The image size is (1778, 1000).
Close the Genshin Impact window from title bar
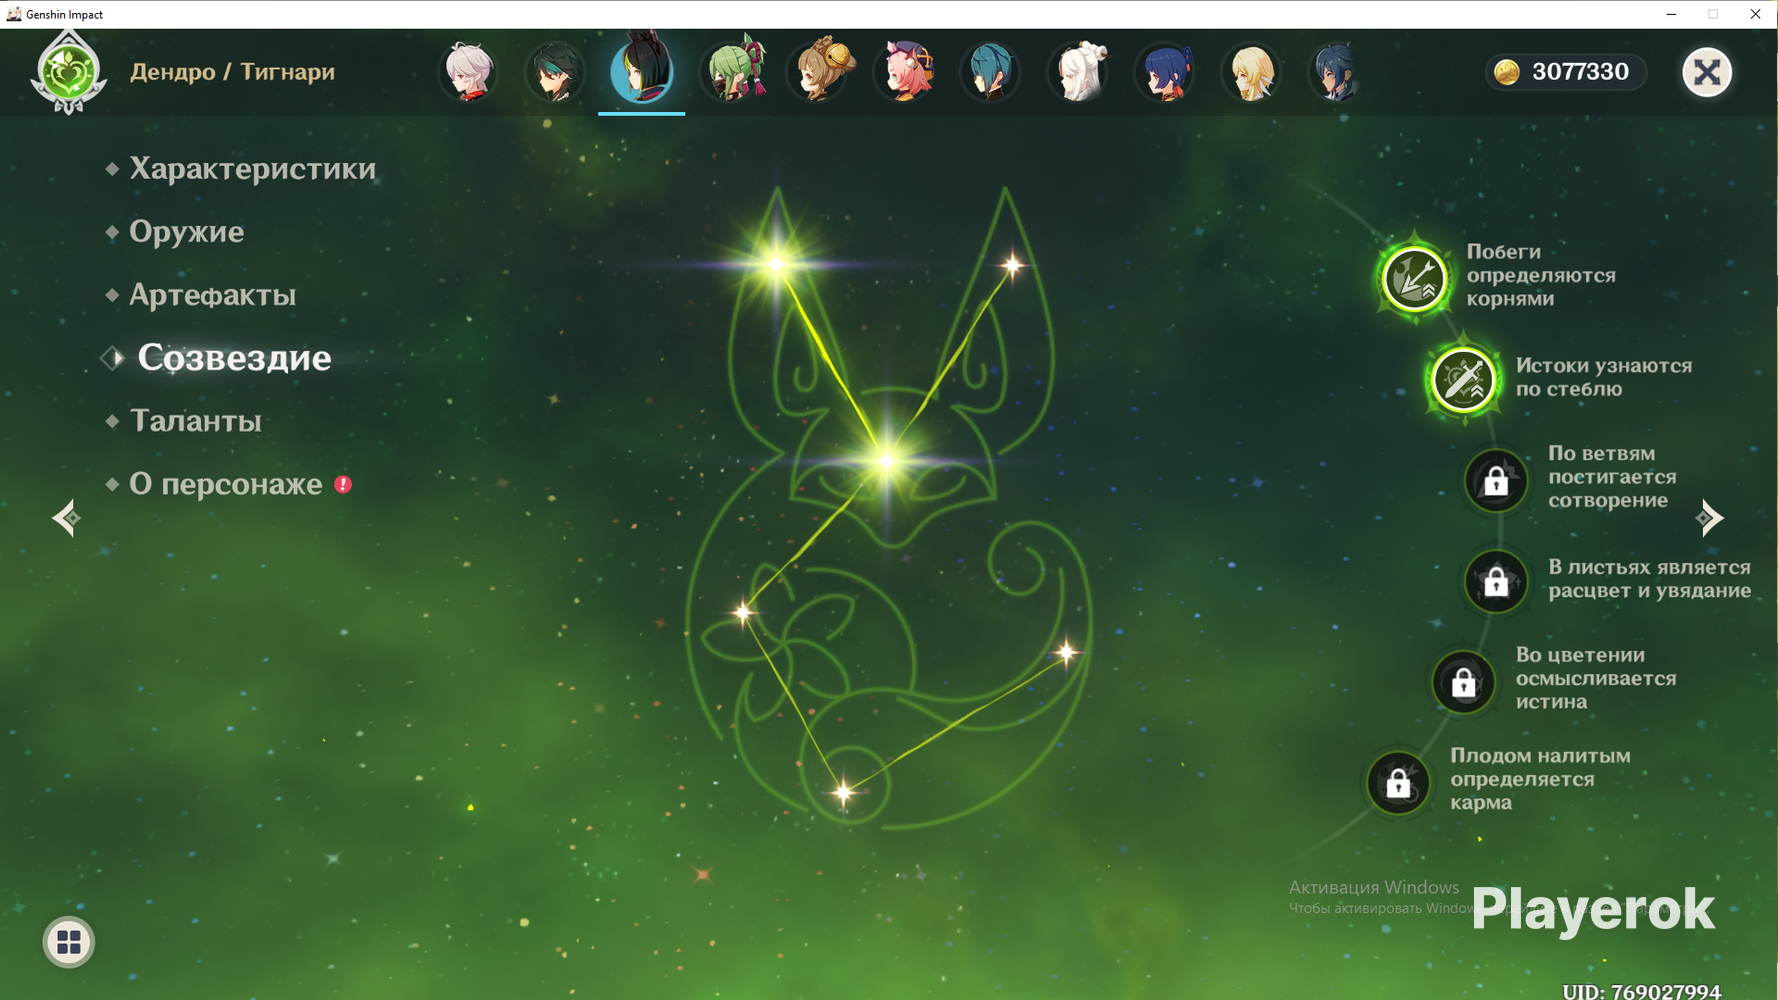click(x=1755, y=14)
